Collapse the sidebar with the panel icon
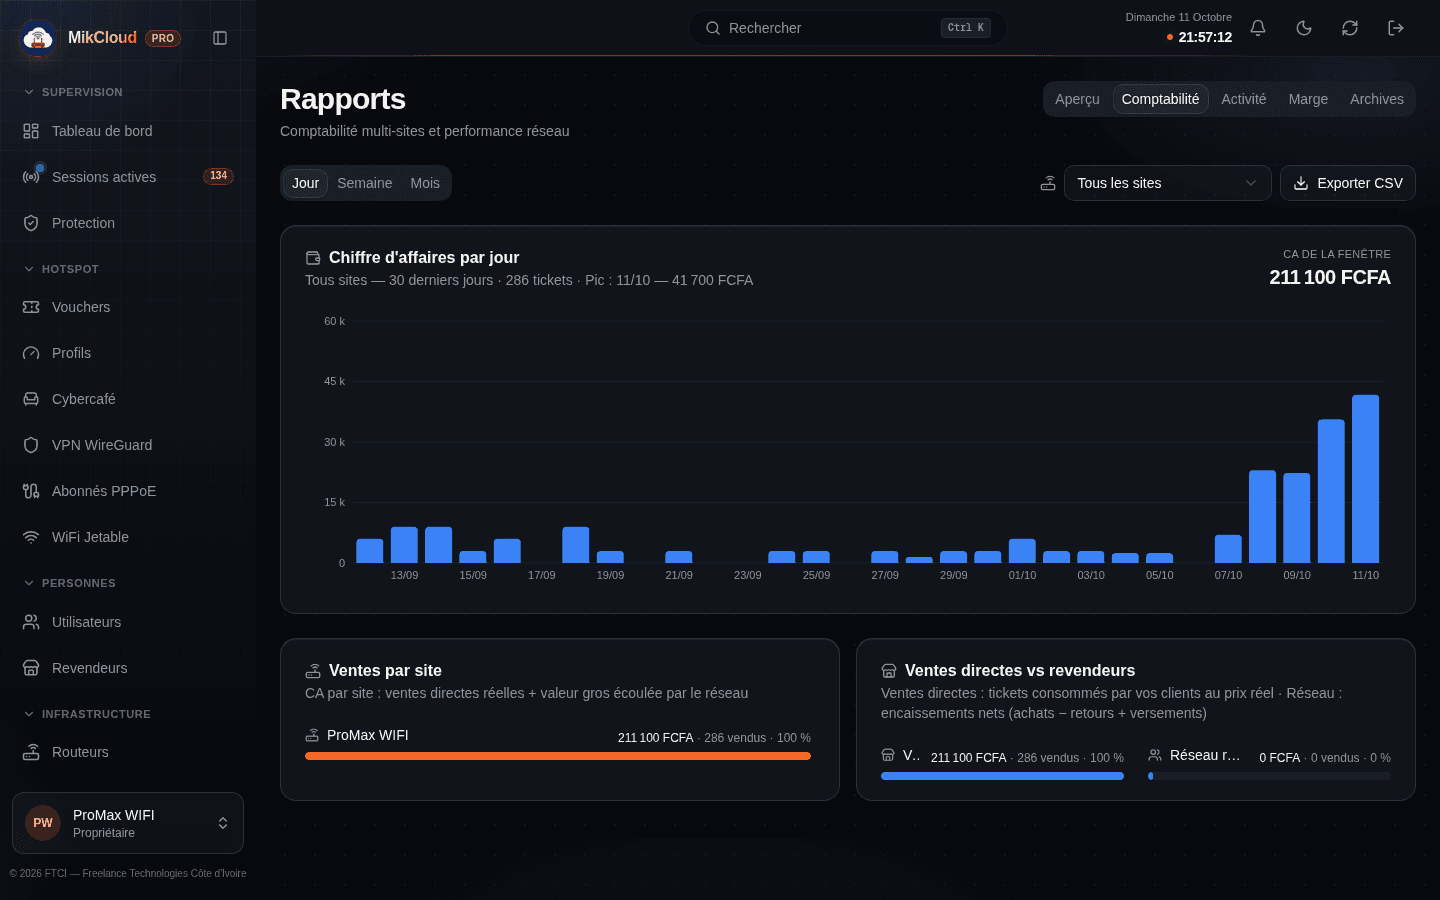Viewport: 1440px width, 900px height. [220, 38]
